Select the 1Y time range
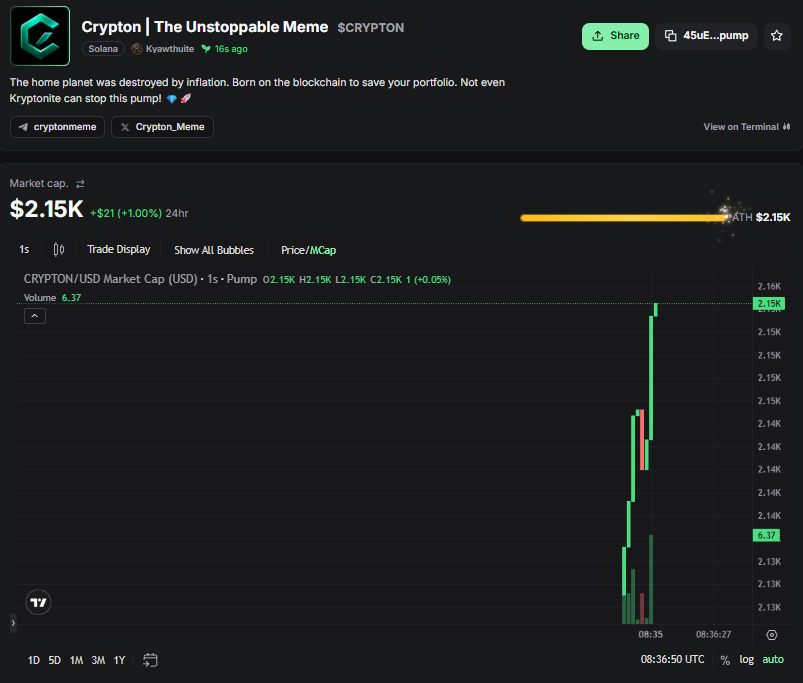 [119, 660]
